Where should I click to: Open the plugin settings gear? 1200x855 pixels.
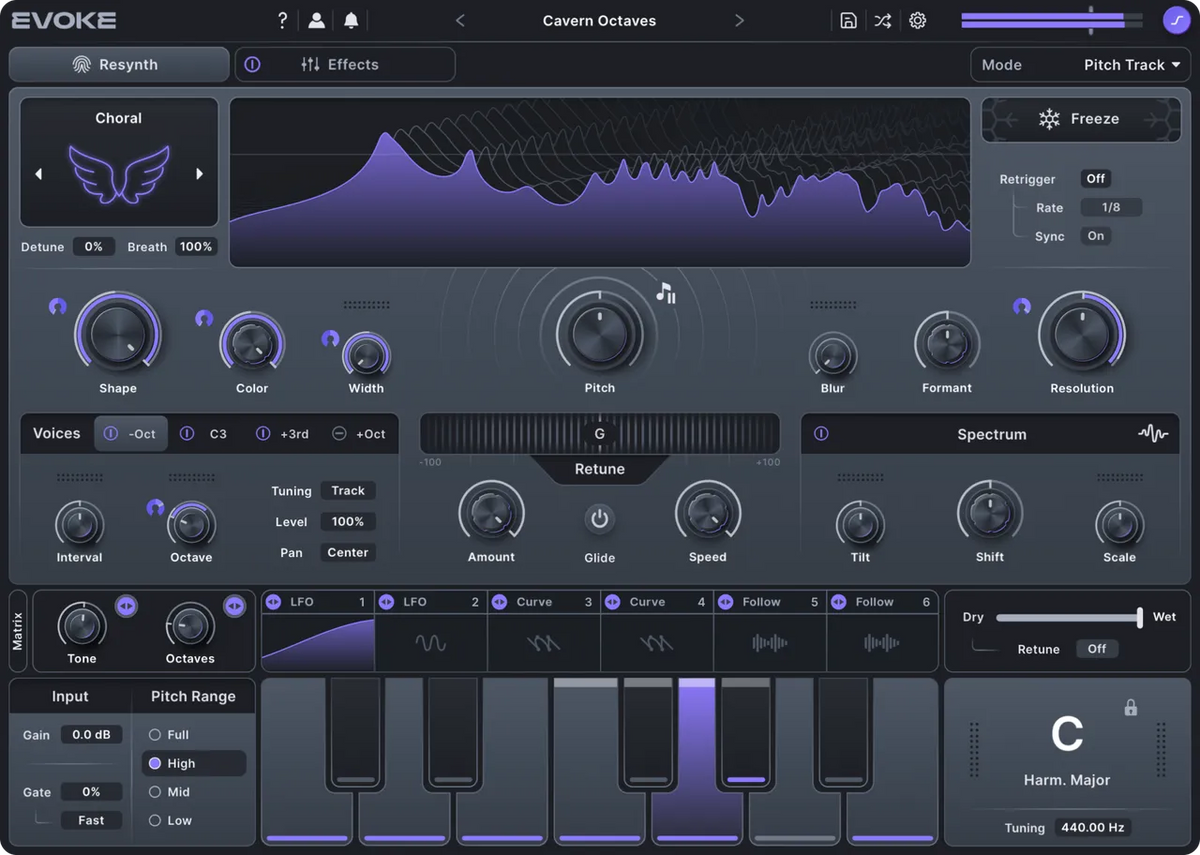(x=918, y=20)
